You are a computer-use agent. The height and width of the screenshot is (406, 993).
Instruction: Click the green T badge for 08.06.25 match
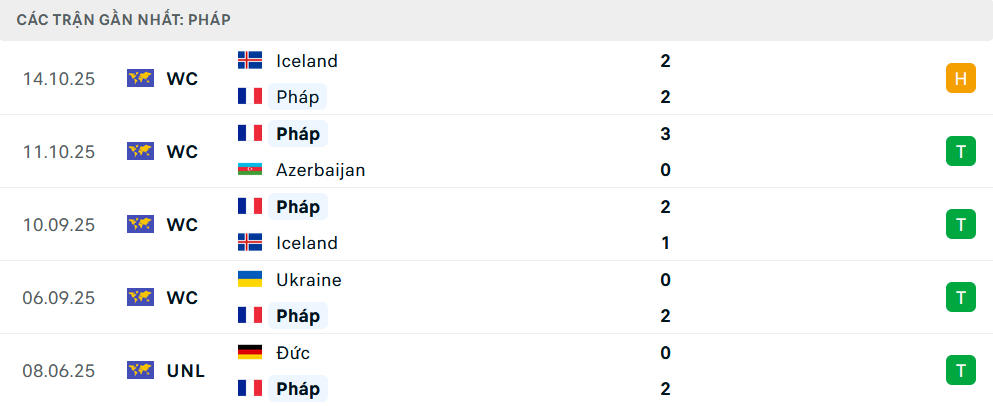pos(960,371)
